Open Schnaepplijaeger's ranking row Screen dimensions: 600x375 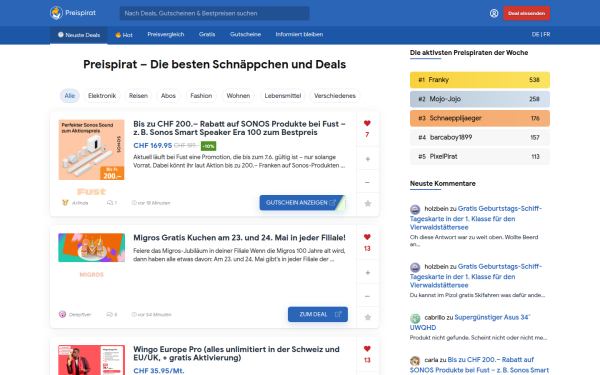pos(480,118)
